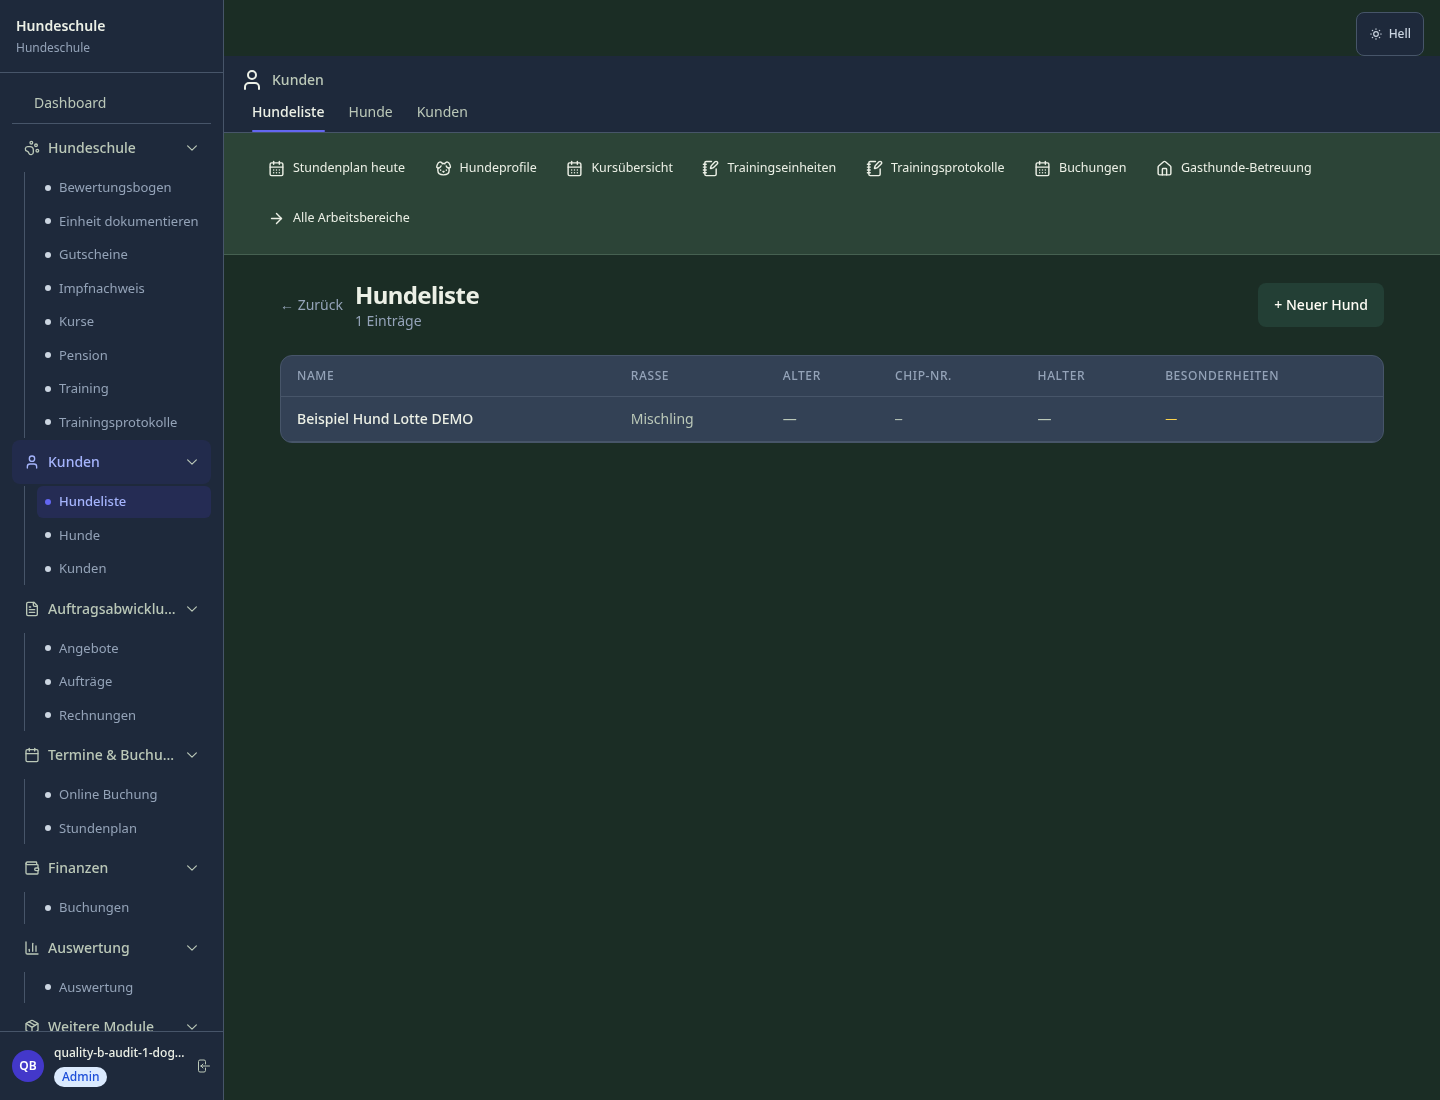Click the Auswertung bar chart icon in sidebar
1440x1100 pixels.
click(32, 948)
